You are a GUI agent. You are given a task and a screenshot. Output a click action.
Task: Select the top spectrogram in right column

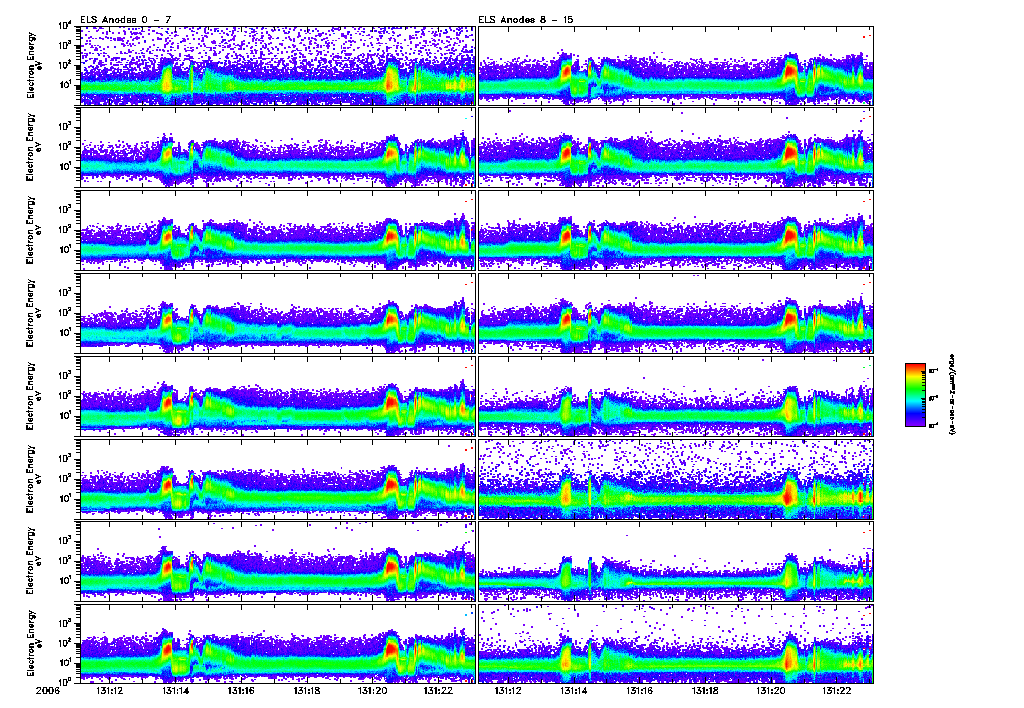676,65
